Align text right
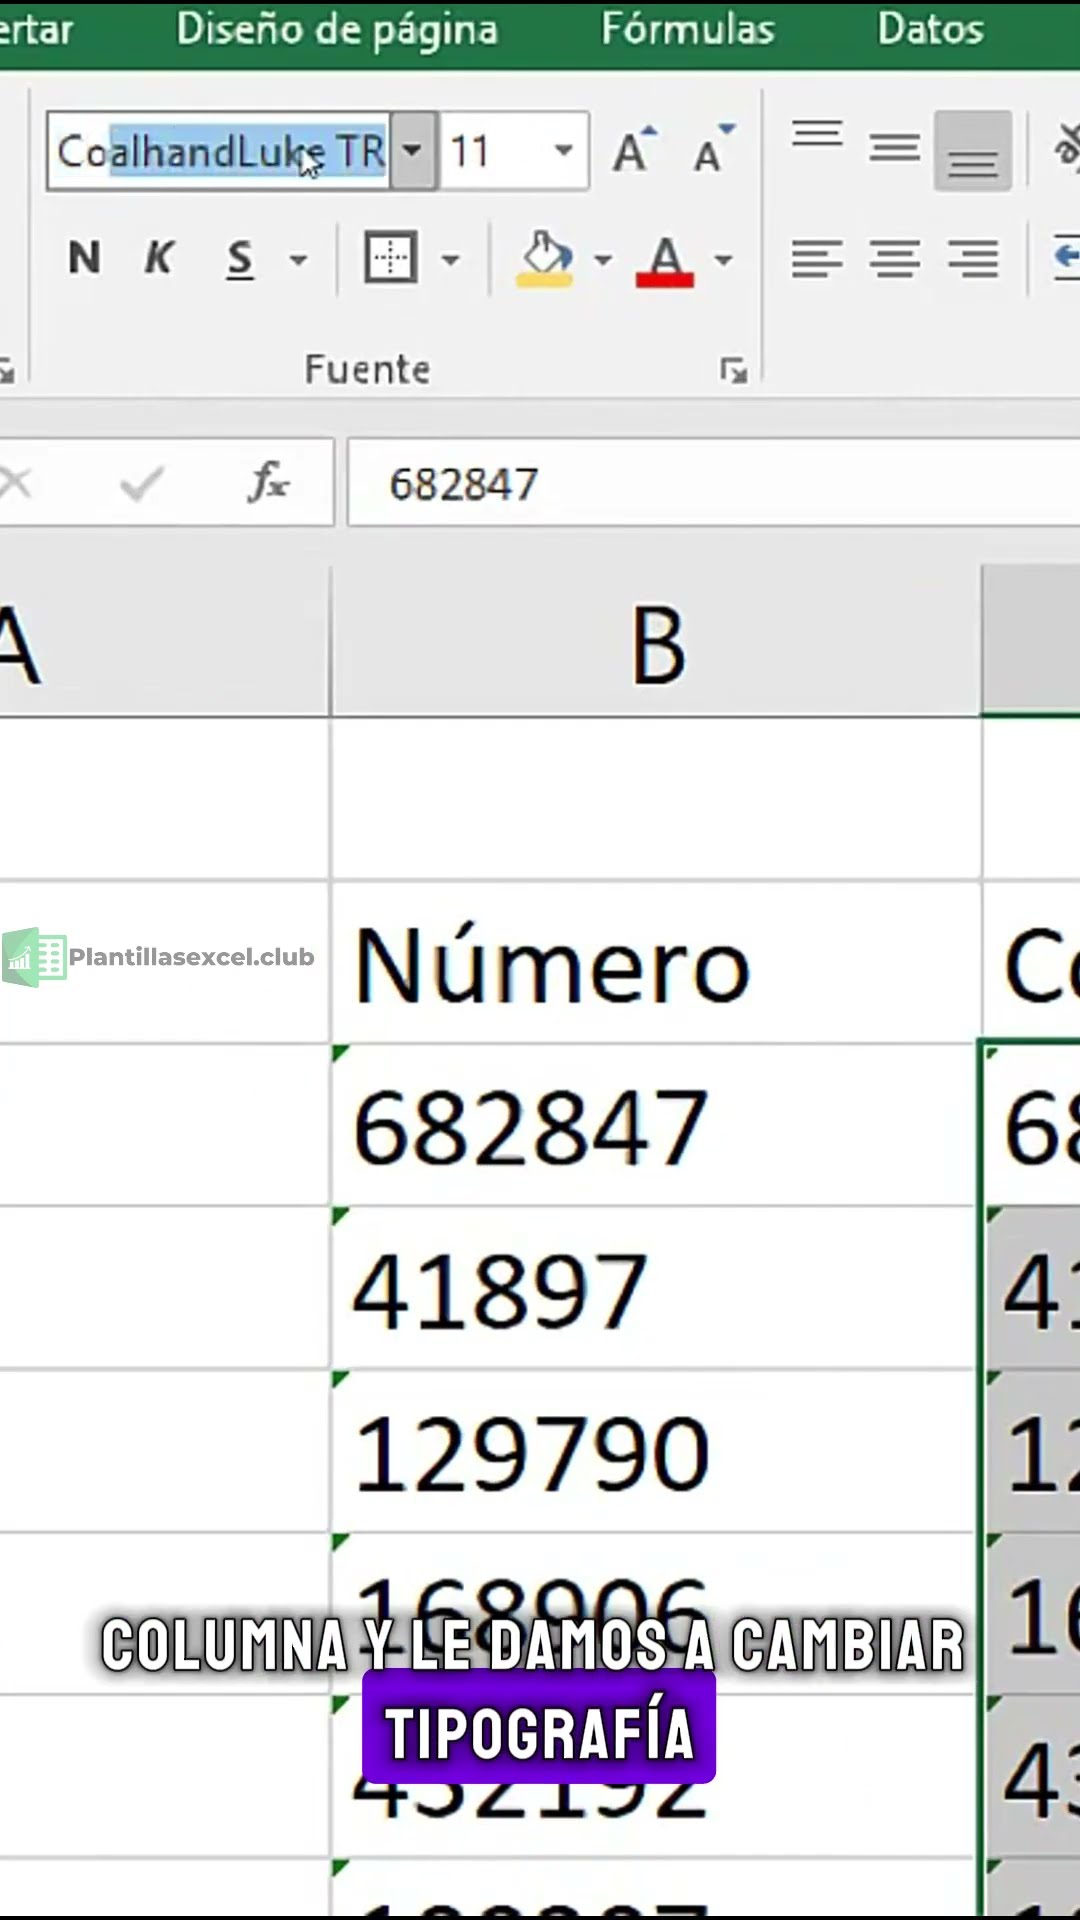1080x1920 pixels. click(973, 259)
